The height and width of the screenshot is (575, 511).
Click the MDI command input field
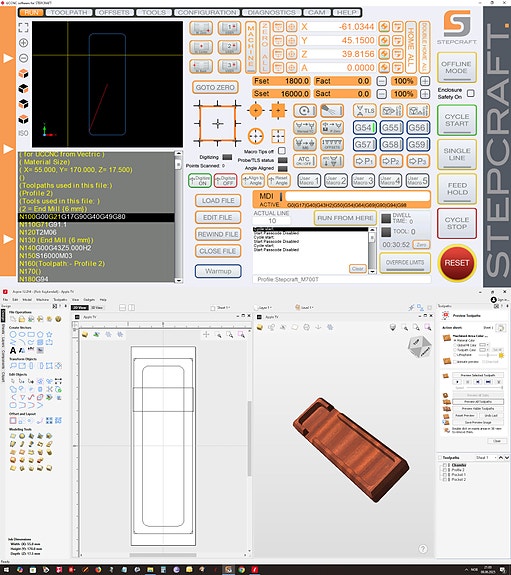coord(357,196)
